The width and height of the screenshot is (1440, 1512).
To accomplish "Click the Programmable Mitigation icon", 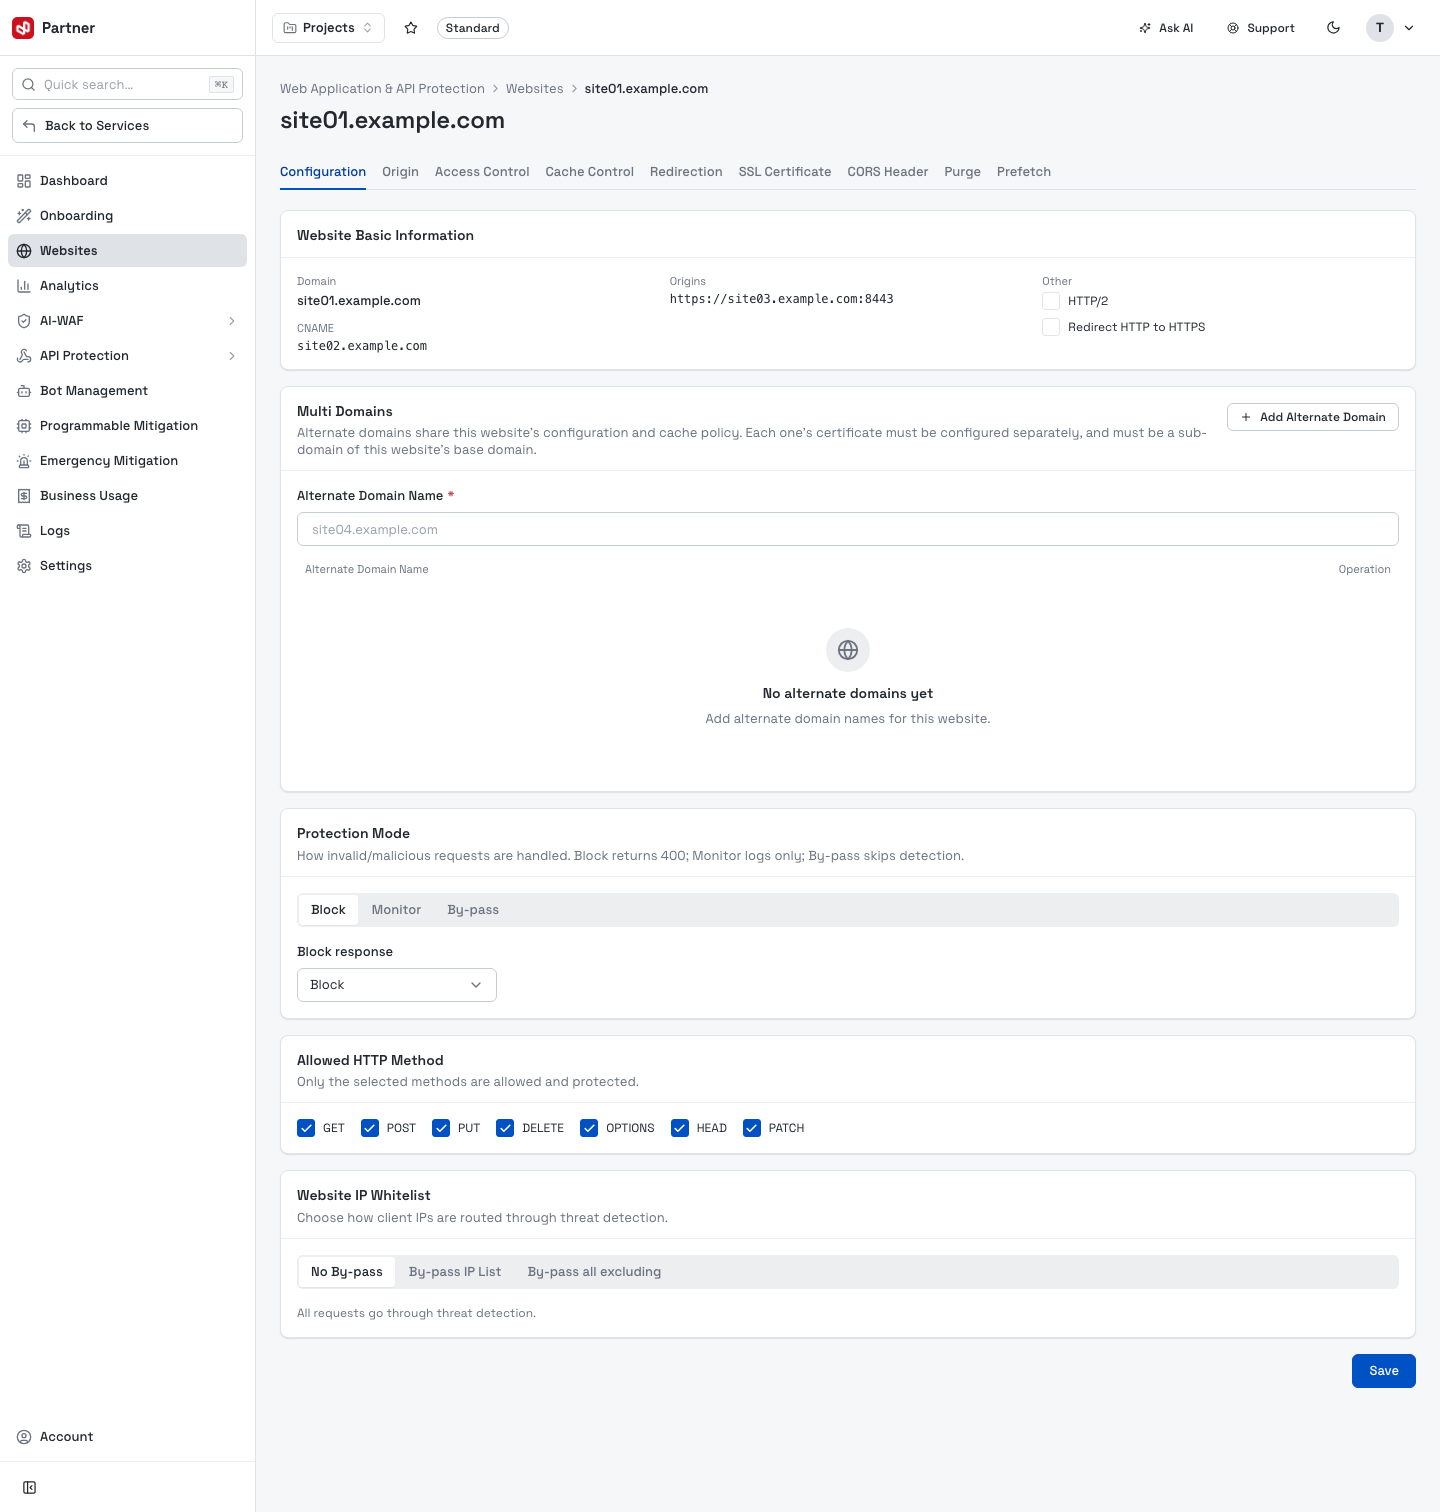I will 24,426.
